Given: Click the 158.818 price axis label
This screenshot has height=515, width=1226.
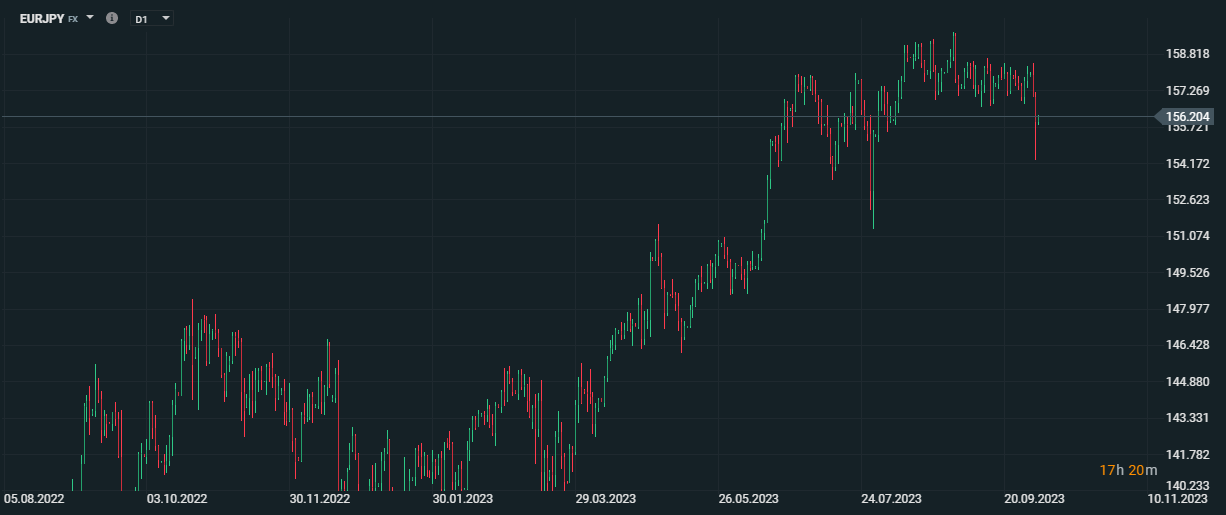Looking at the screenshot, I should [1187, 54].
